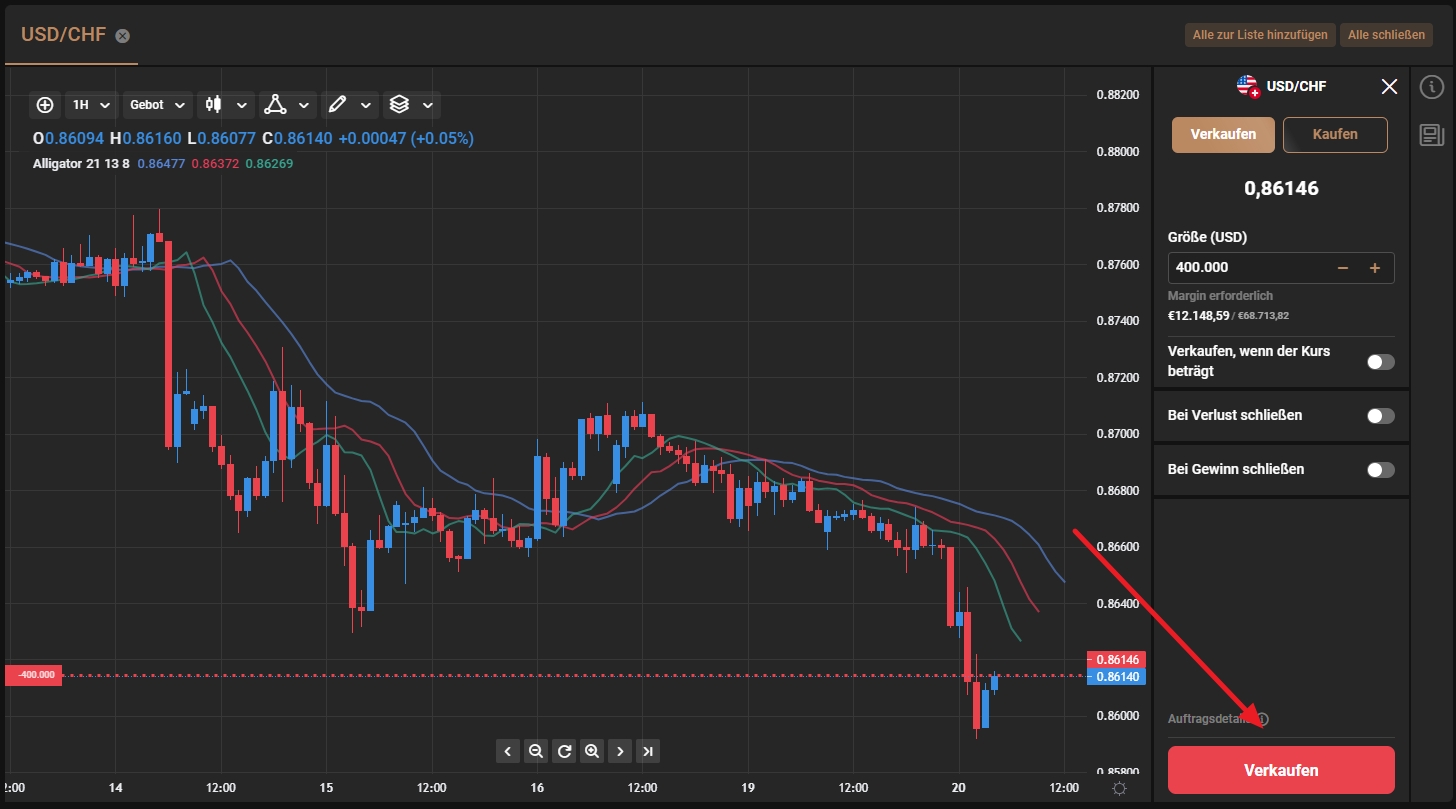Image resolution: width=1456 pixels, height=809 pixels.
Task: Zoom out the chart with magnifier minus
Action: (536, 751)
